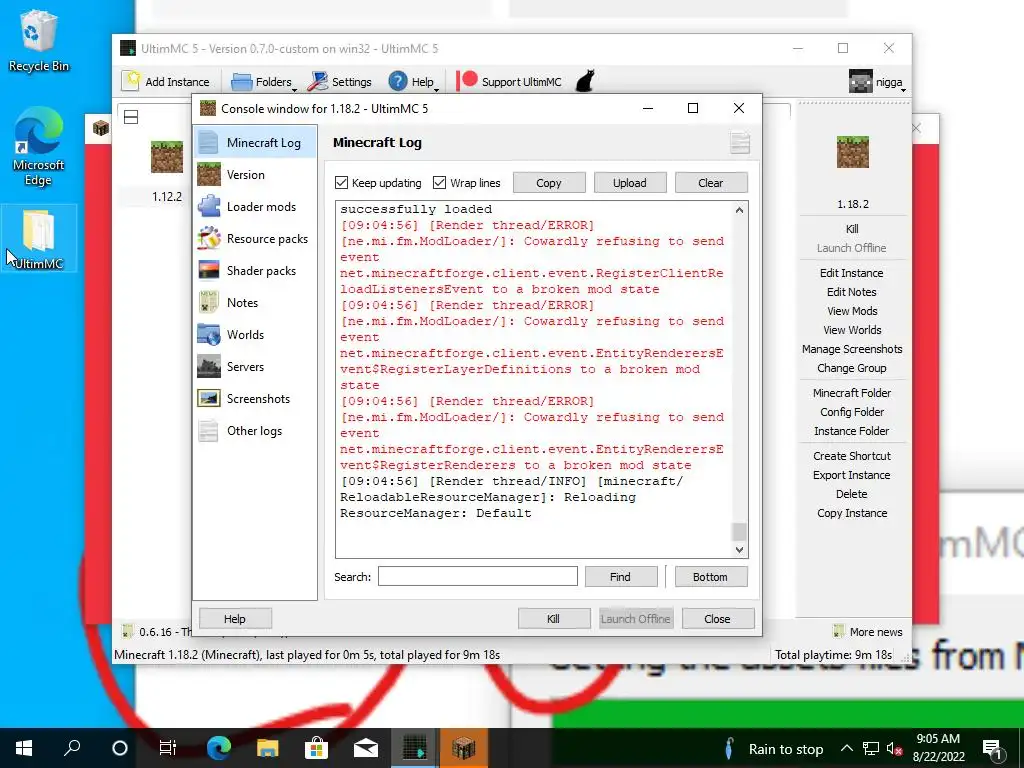The height and width of the screenshot is (768, 1024).
Task: Open UltimMC Settings from toolbar
Action: tap(340, 82)
